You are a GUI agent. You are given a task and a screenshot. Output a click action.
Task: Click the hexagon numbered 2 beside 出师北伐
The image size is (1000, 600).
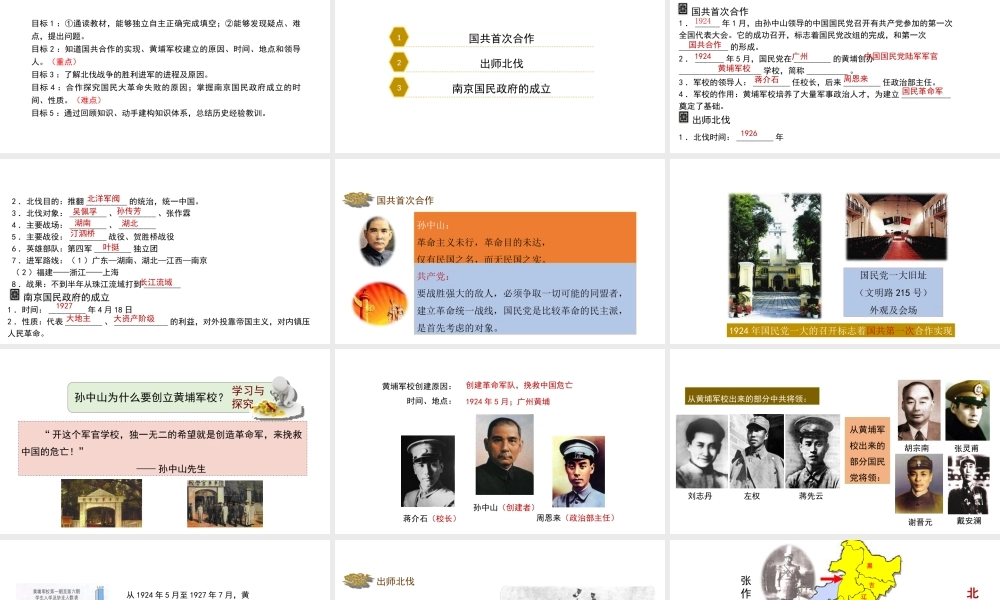(x=399, y=62)
